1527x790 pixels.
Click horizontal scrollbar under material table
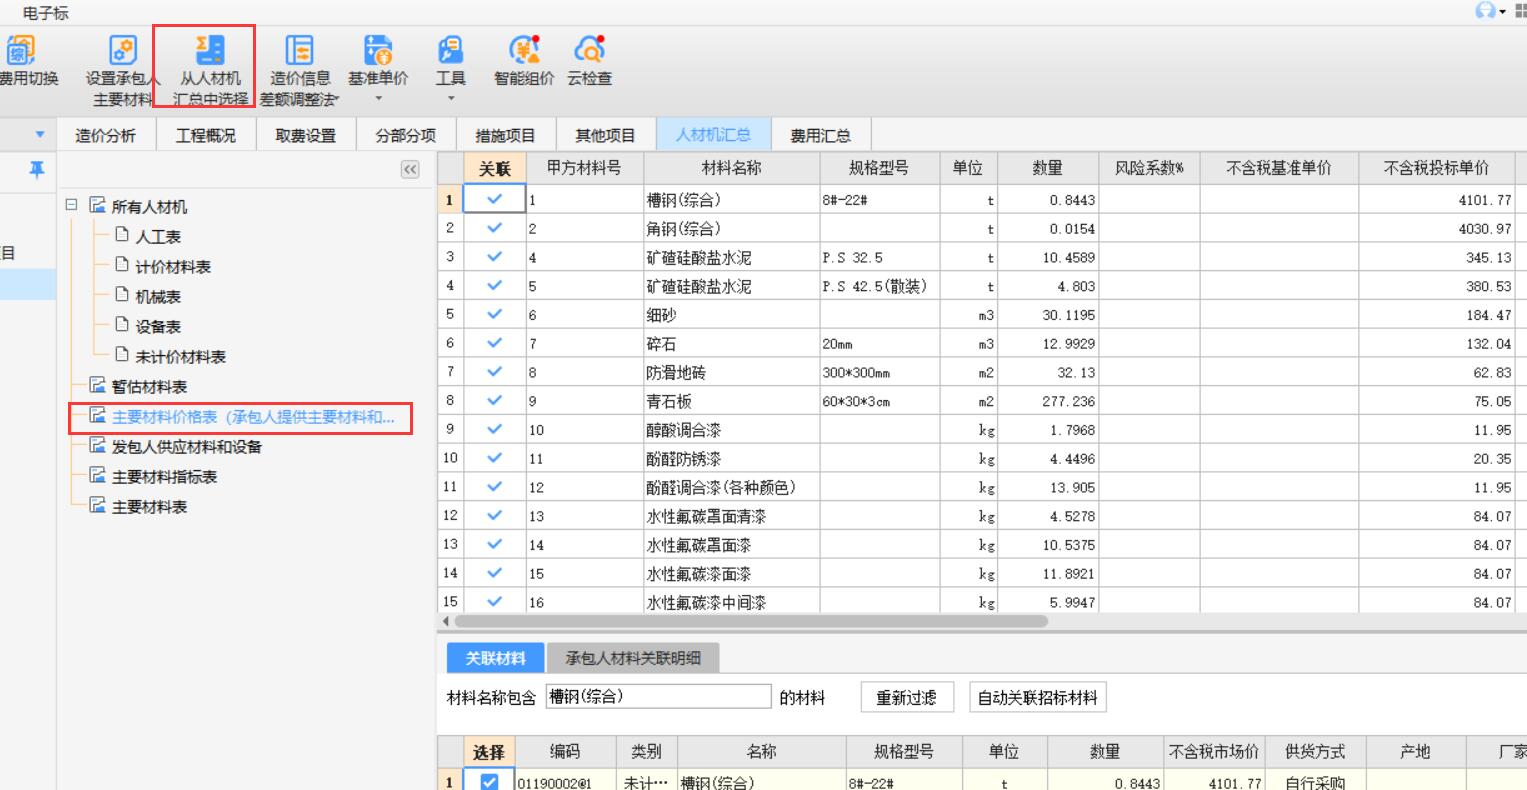click(750, 621)
